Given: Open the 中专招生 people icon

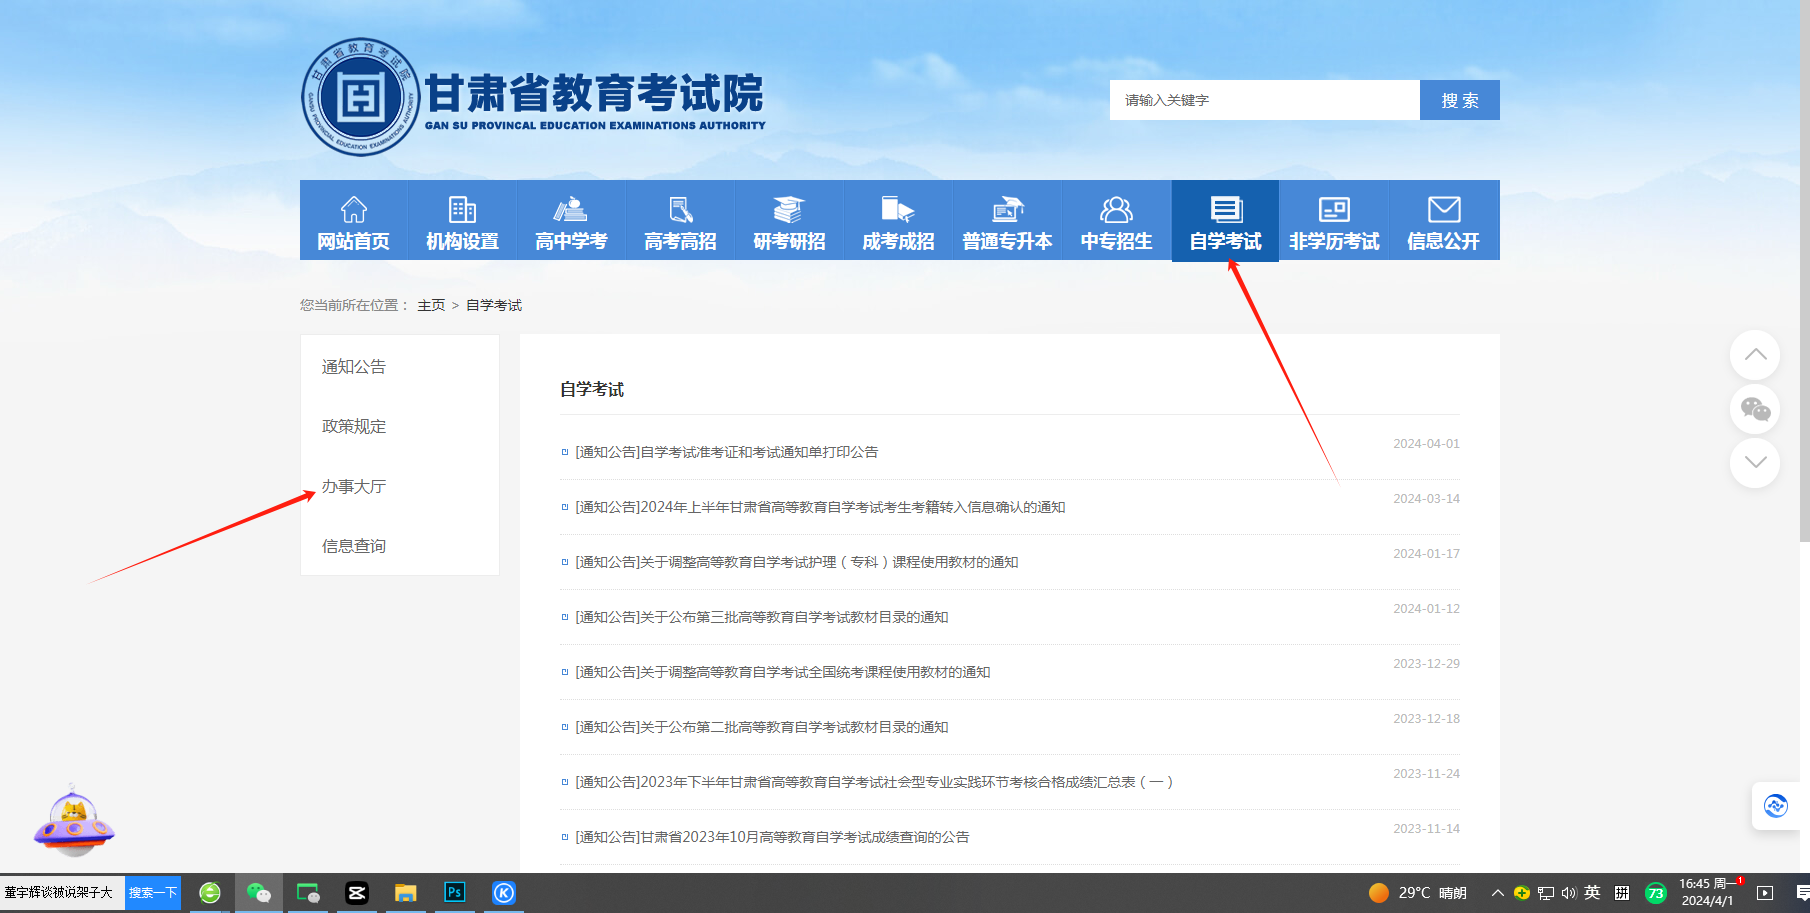Looking at the screenshot, I should (1116, 209).
